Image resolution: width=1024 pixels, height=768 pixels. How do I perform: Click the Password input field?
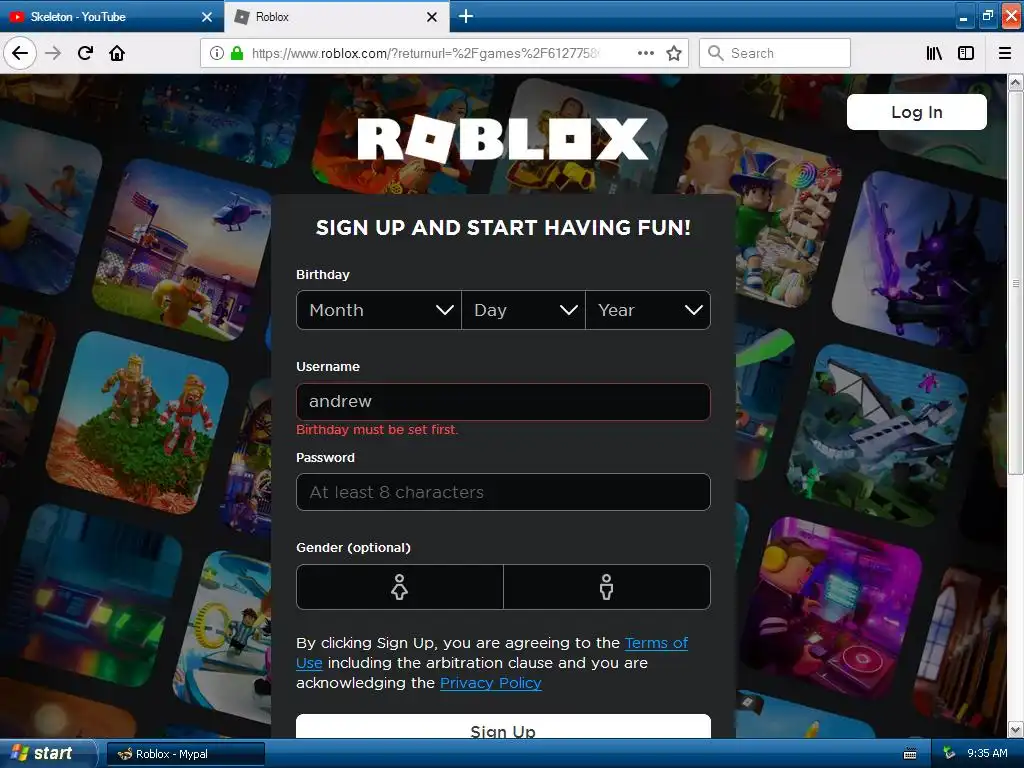503,492
